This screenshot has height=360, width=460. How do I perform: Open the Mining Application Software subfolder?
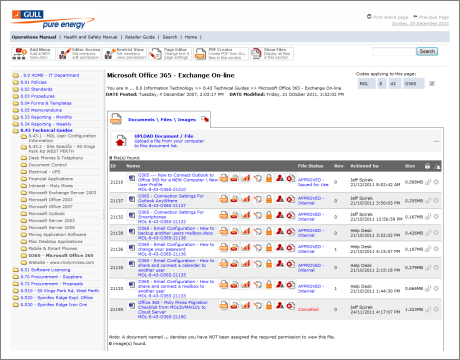(57, 234)
